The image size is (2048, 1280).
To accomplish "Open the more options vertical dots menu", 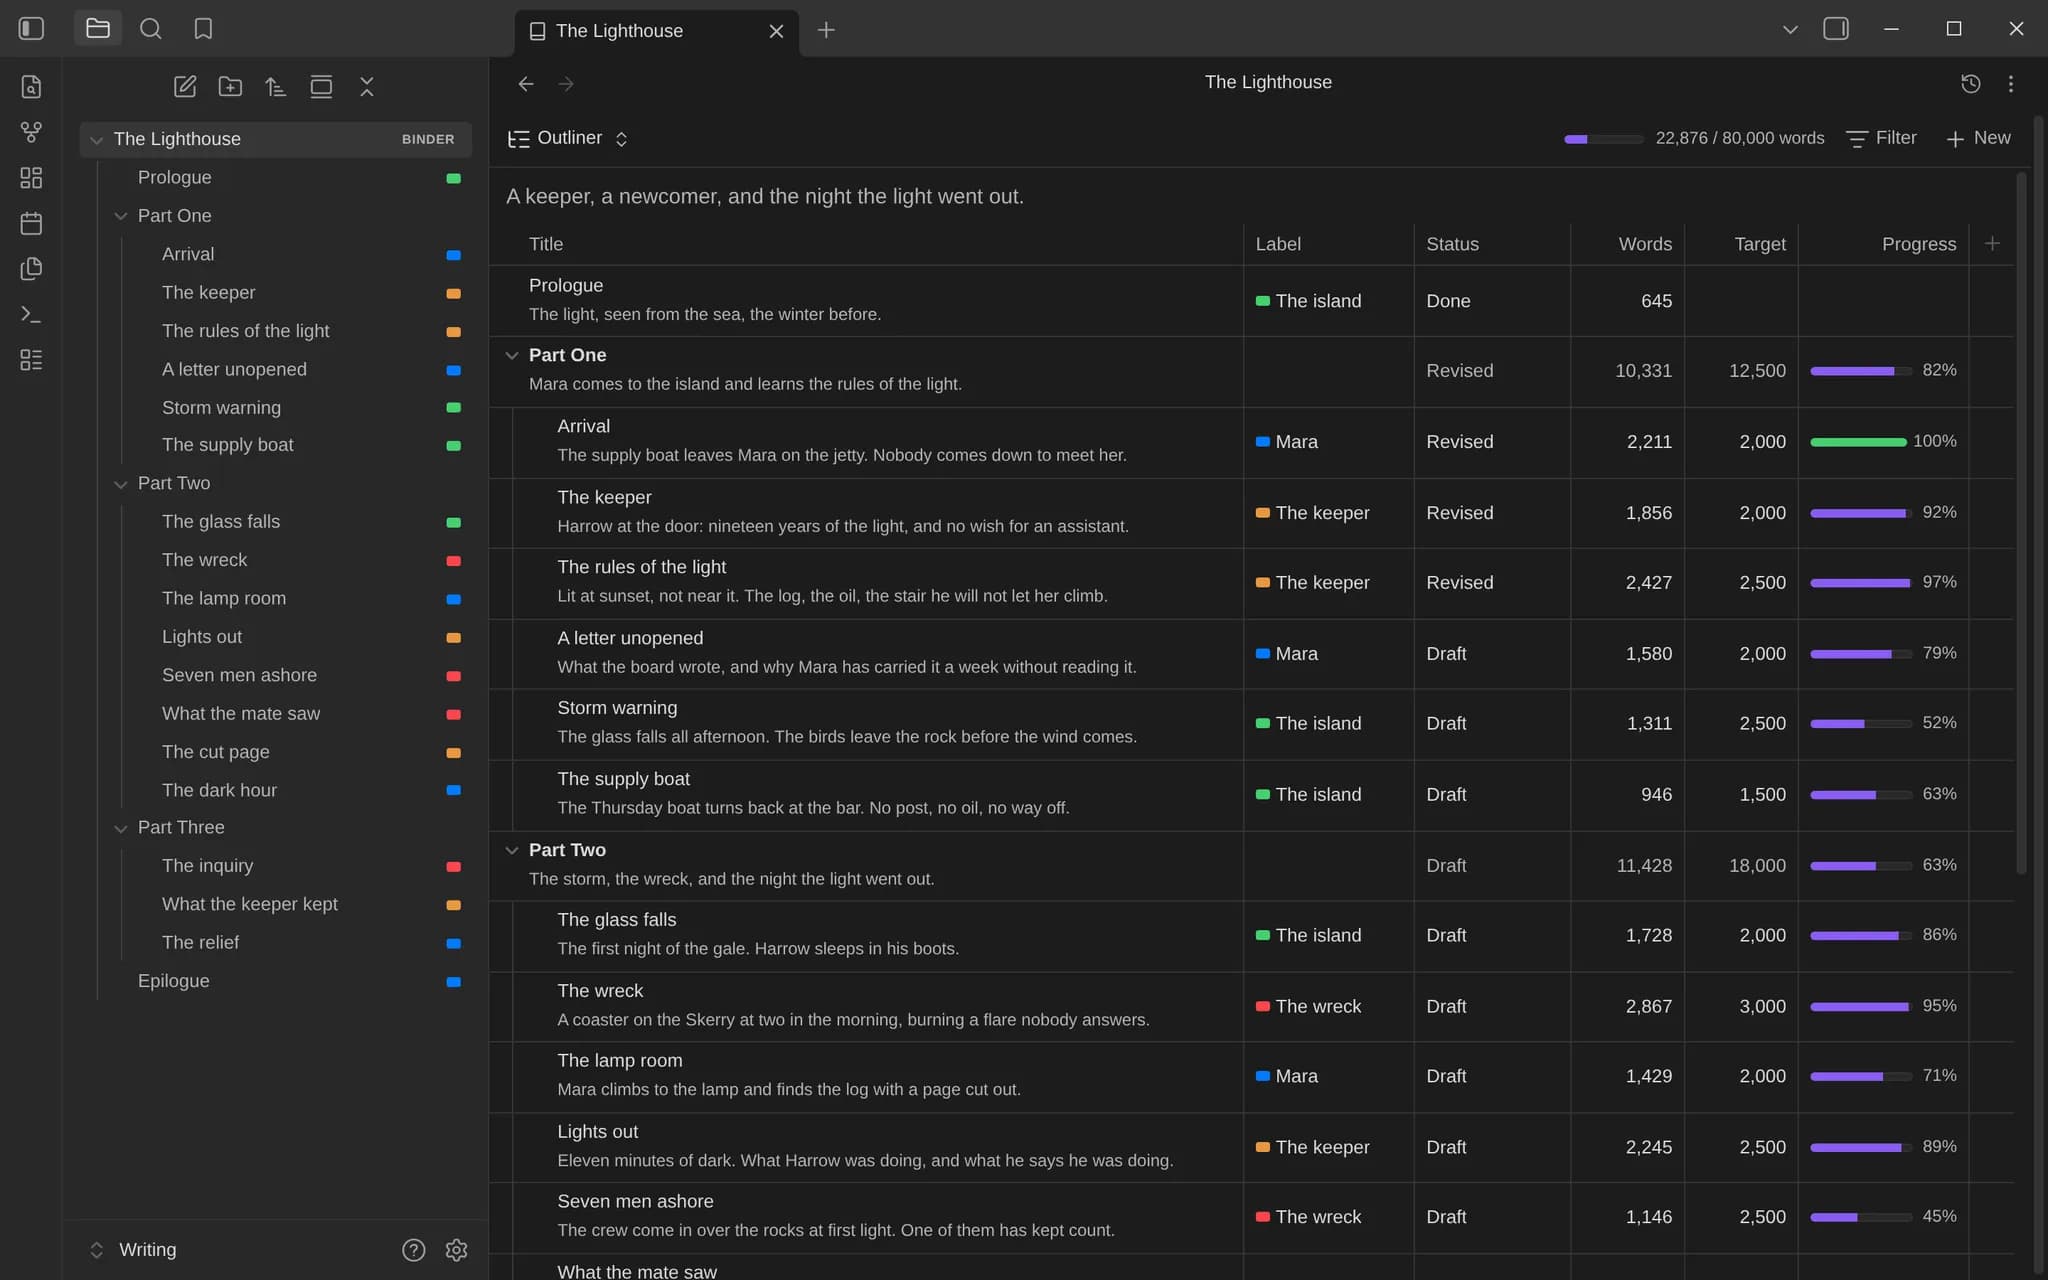I will pyautogui.click(x=2011, y=84).
